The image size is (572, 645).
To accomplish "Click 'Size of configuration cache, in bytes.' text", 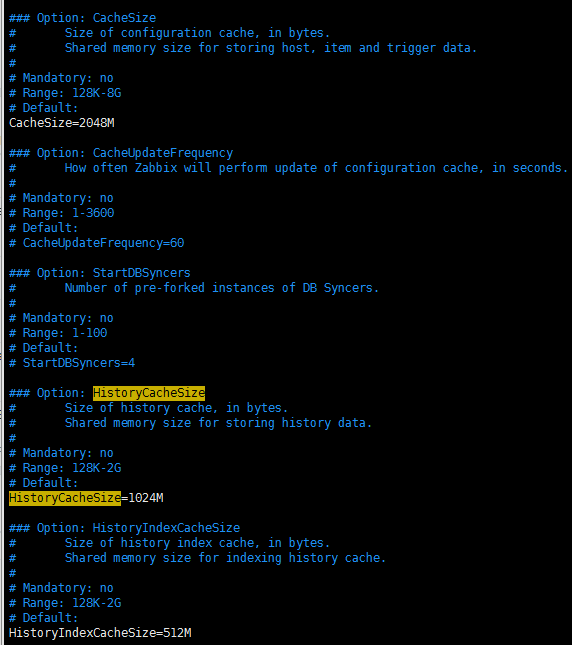I will (x=197, y=33).
